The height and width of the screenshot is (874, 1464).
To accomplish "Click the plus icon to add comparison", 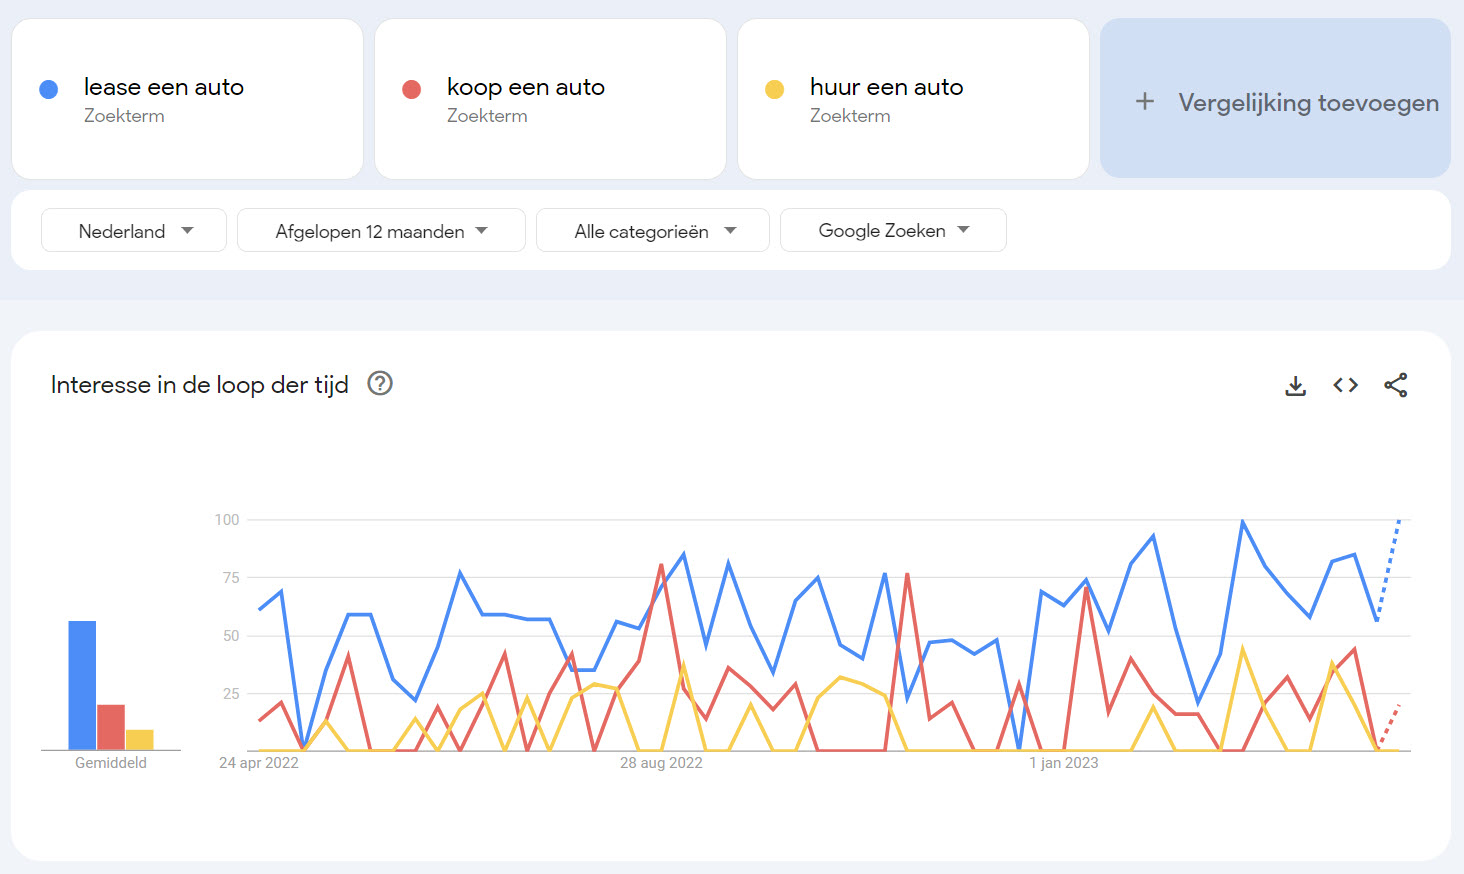I will [x=1145, y=101].
